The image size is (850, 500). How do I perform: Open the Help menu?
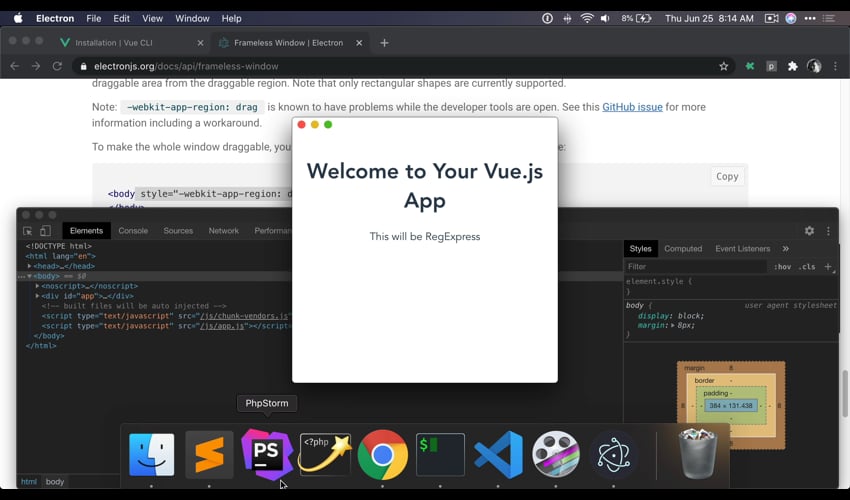click(231, 18)
